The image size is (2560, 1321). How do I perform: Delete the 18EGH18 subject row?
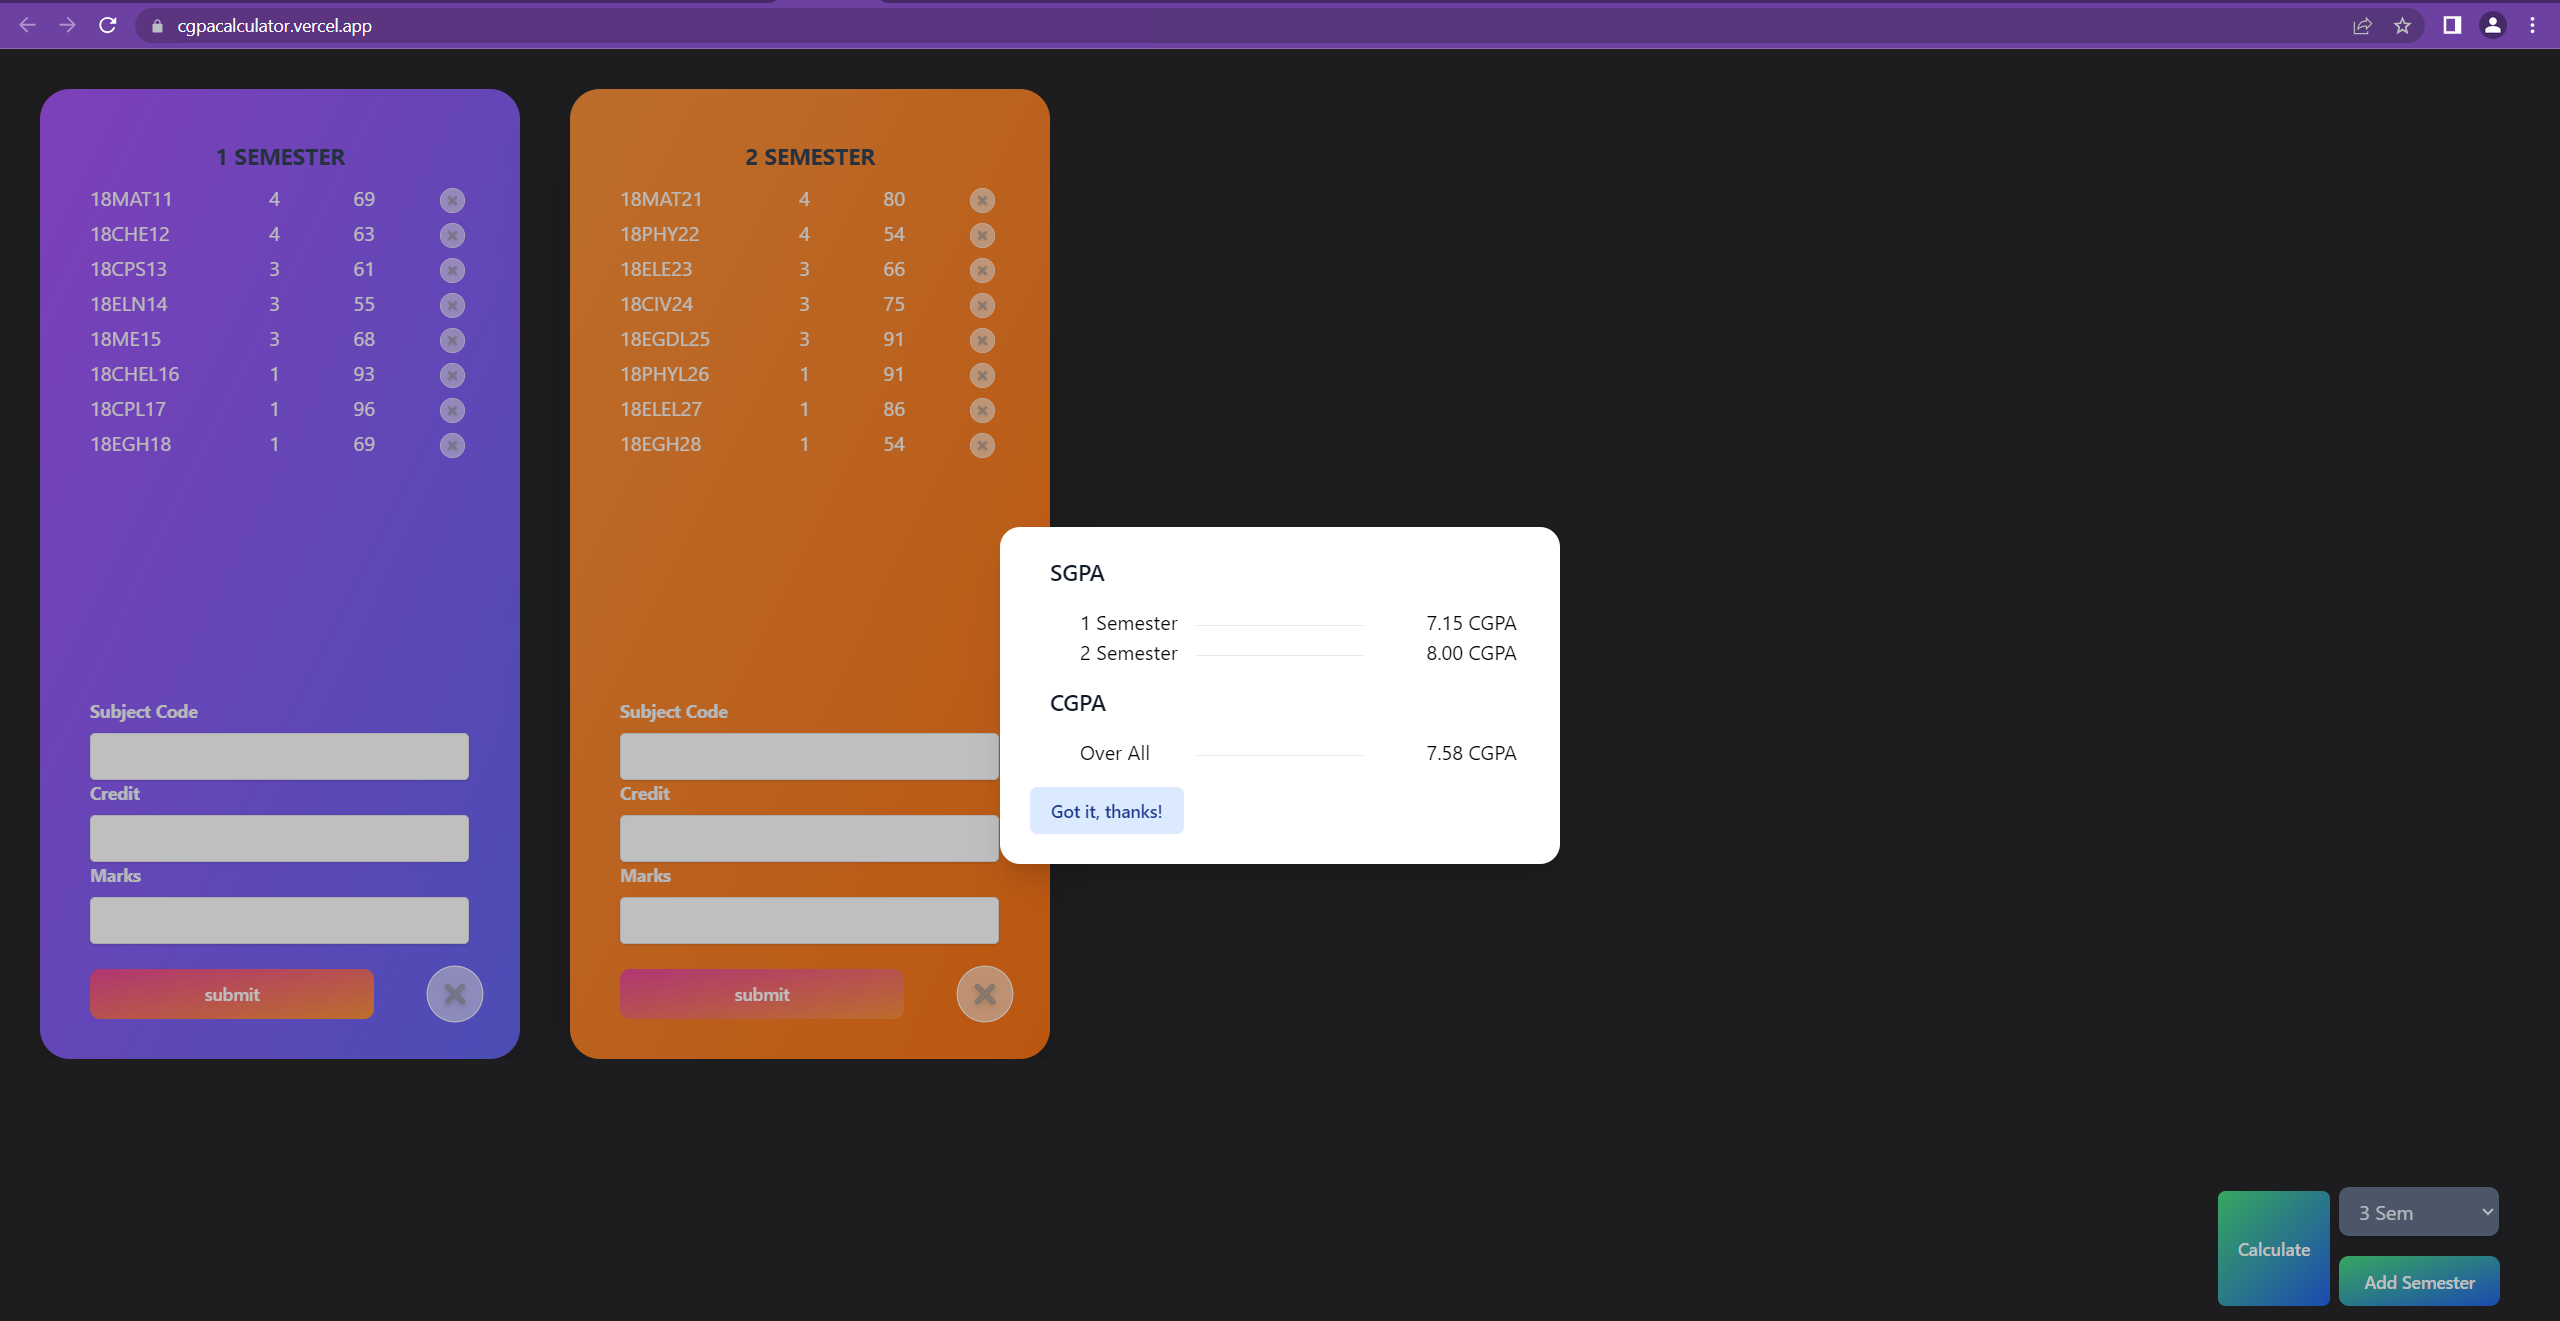[452, 446]
